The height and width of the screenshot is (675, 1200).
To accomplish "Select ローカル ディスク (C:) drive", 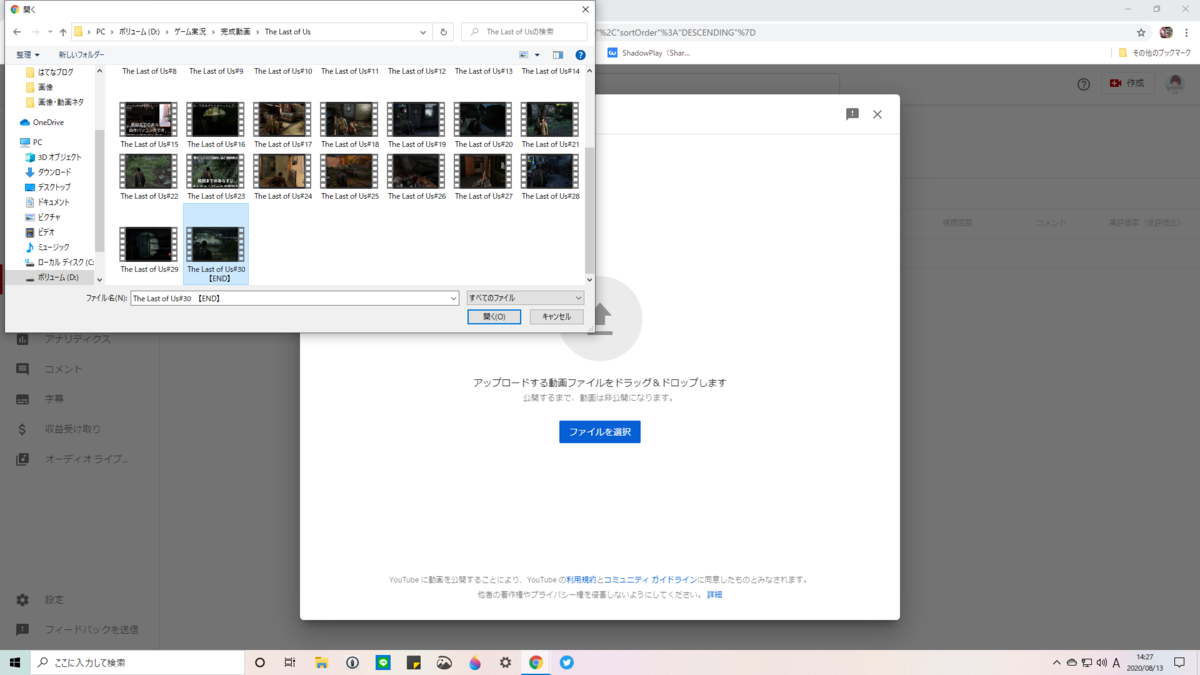I will click(x=59, y=262).
